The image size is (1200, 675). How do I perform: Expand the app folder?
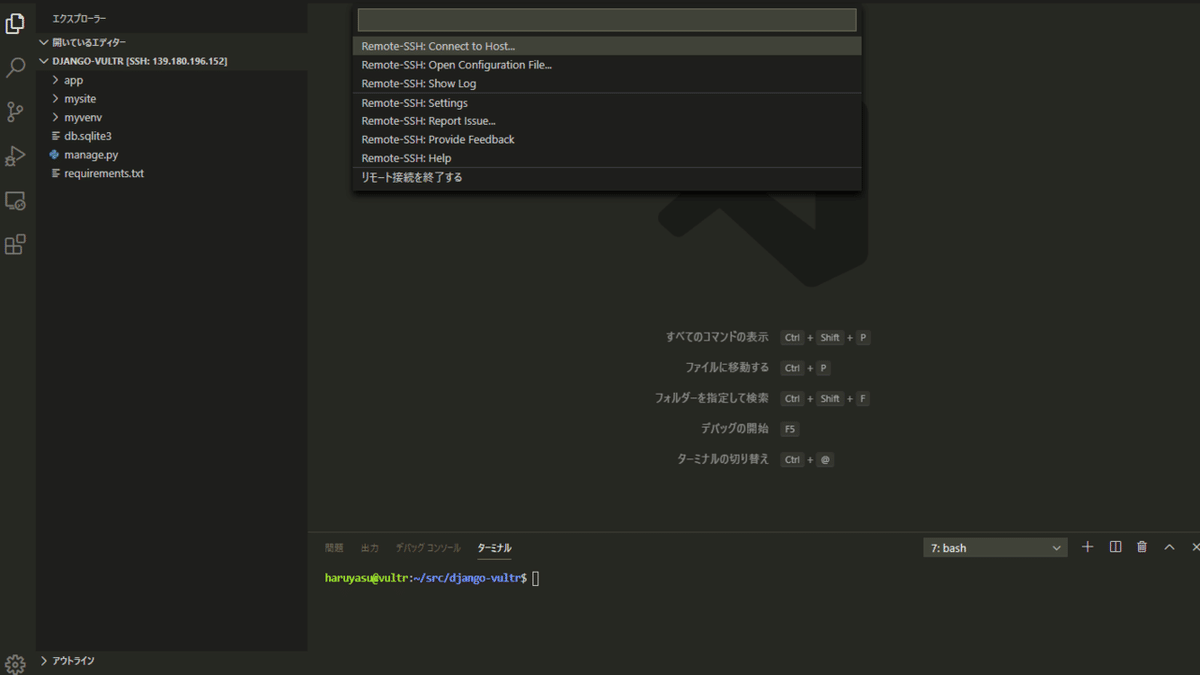click(x=171, y=80)
